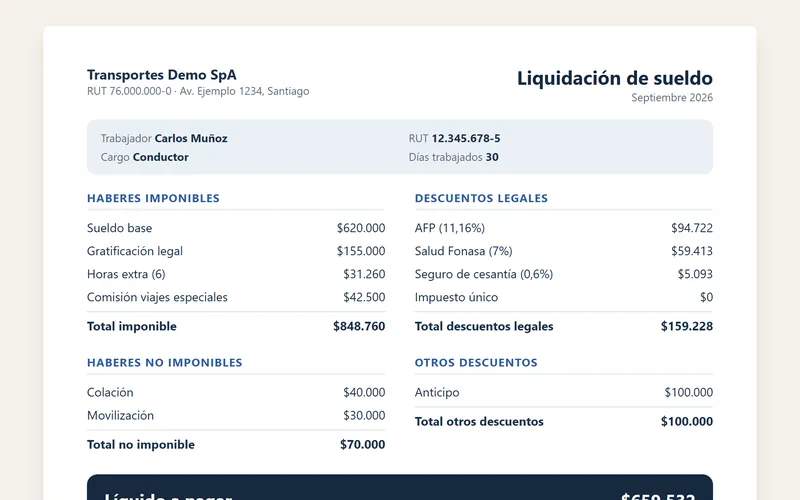Select the Salud Fonasa (7%) label
The image size is (800, 500).
point(463,251)
